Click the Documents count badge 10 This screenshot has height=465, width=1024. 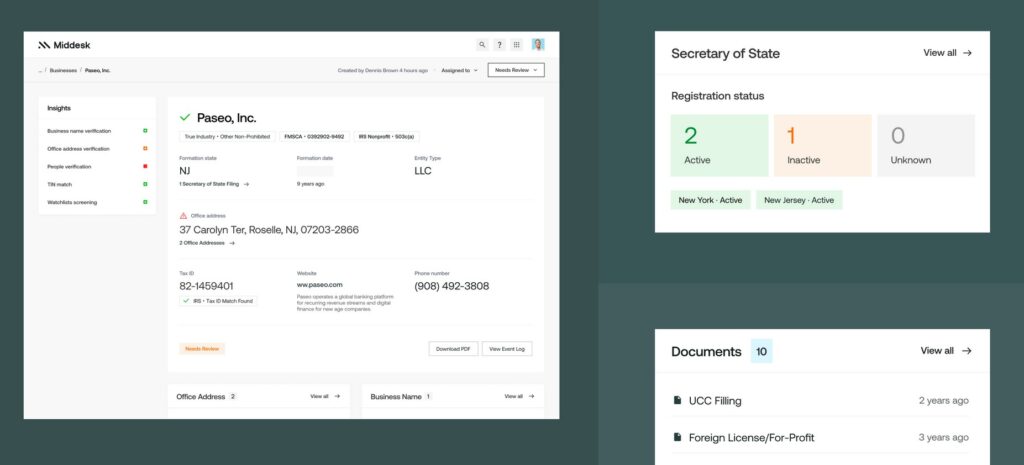pos(761,351)
